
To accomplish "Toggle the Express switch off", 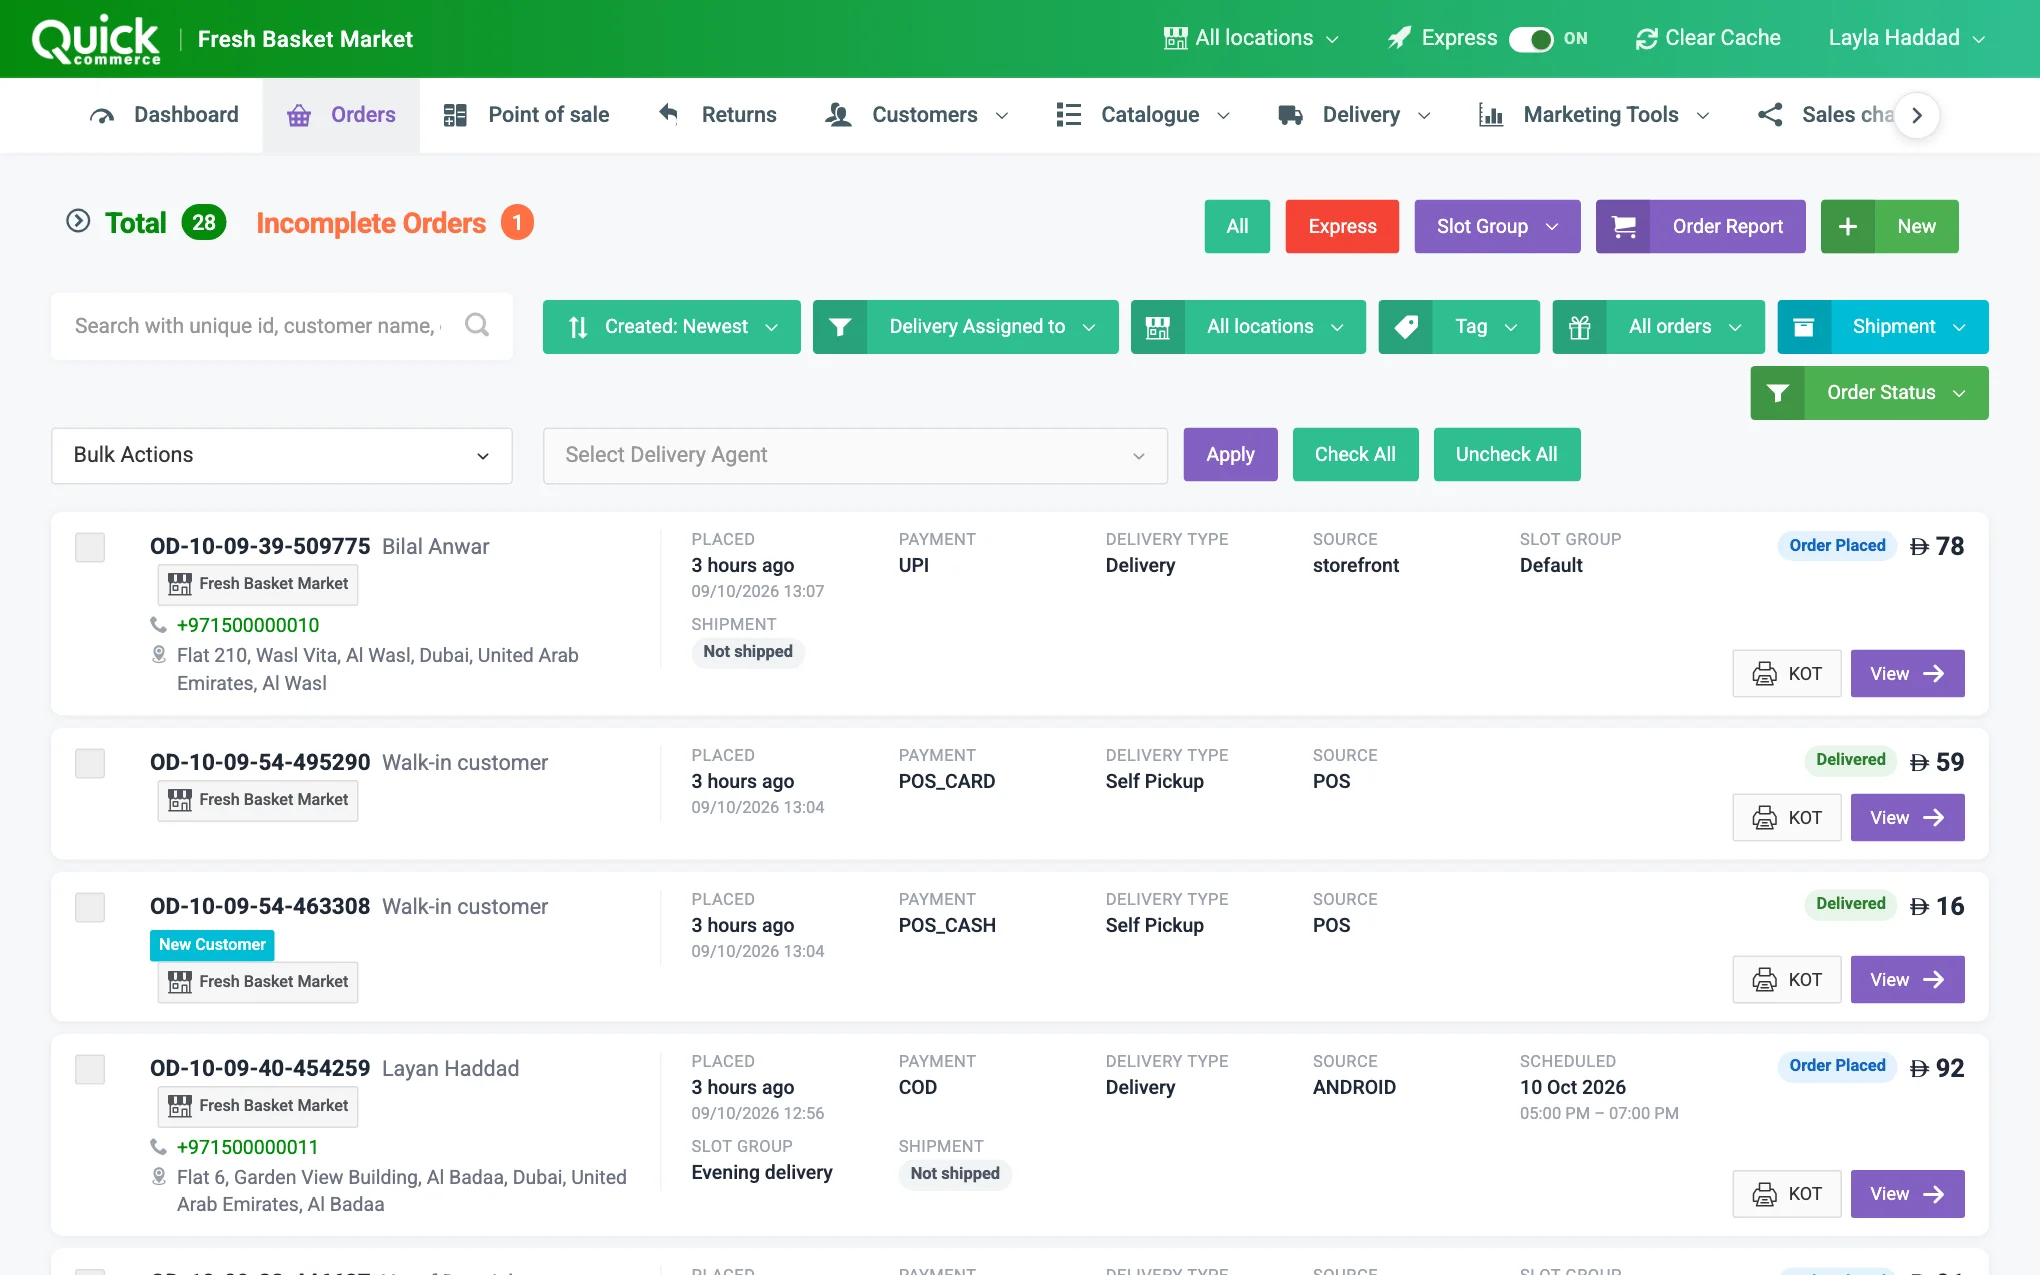I will pyautogui.click(x=1531, y=39).
